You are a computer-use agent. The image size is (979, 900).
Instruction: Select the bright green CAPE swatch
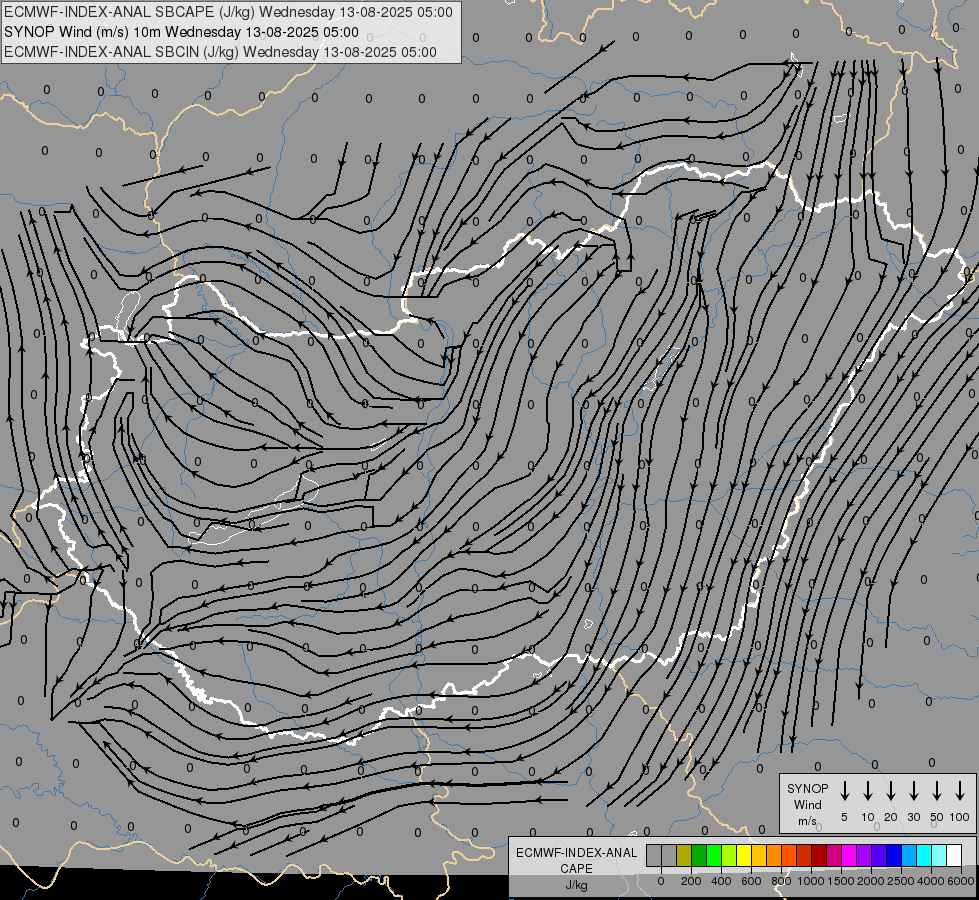click(714, 855)
